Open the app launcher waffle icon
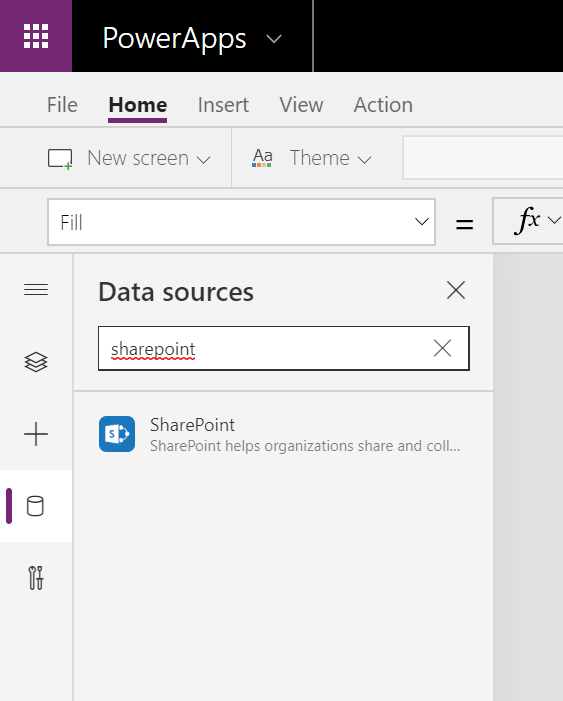This screenshot has width=563, height=701. (36, 36)
